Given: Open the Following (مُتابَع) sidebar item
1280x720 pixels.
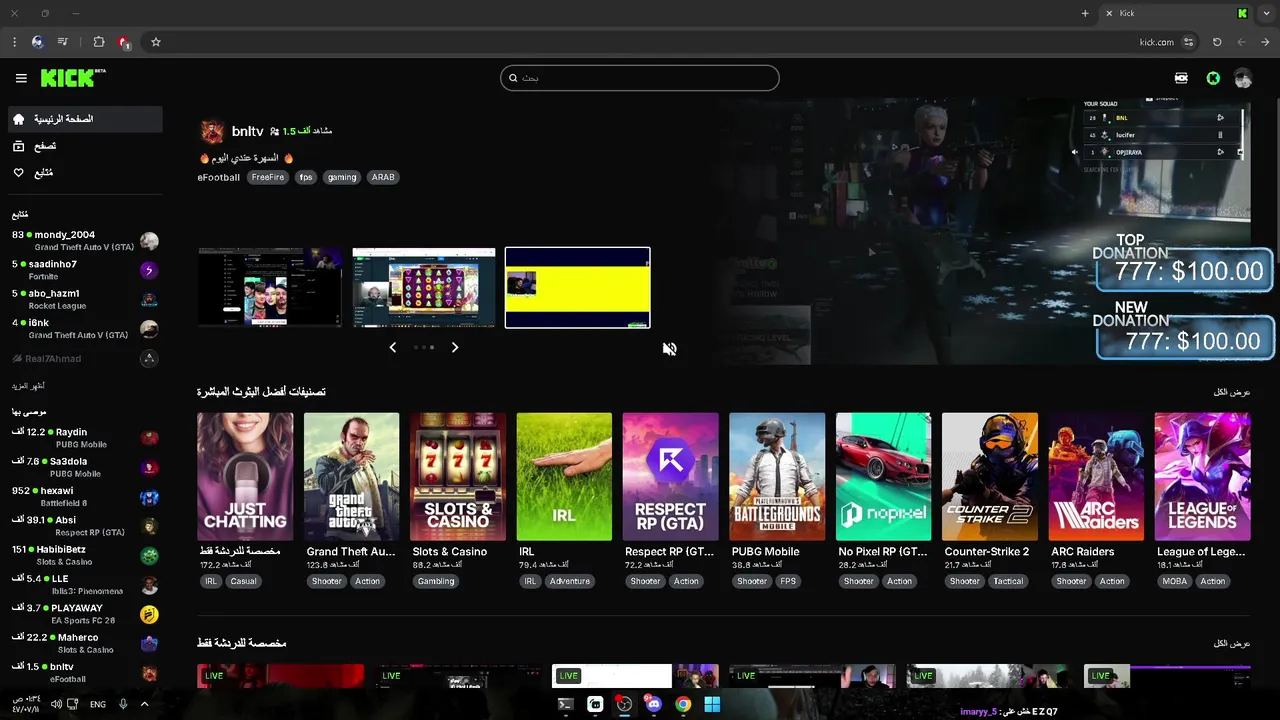Looking at the screenshot, I should point(84,173).
